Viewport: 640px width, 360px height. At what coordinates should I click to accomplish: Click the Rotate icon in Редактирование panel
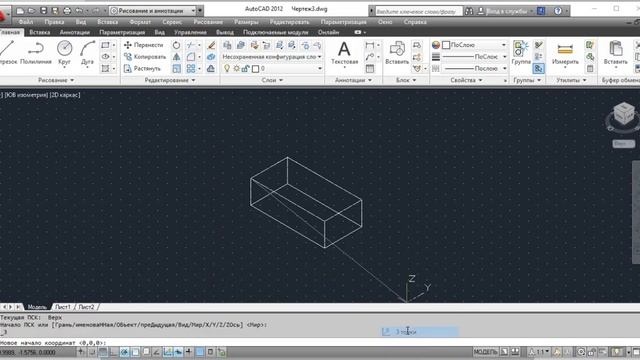click(176, 45)
